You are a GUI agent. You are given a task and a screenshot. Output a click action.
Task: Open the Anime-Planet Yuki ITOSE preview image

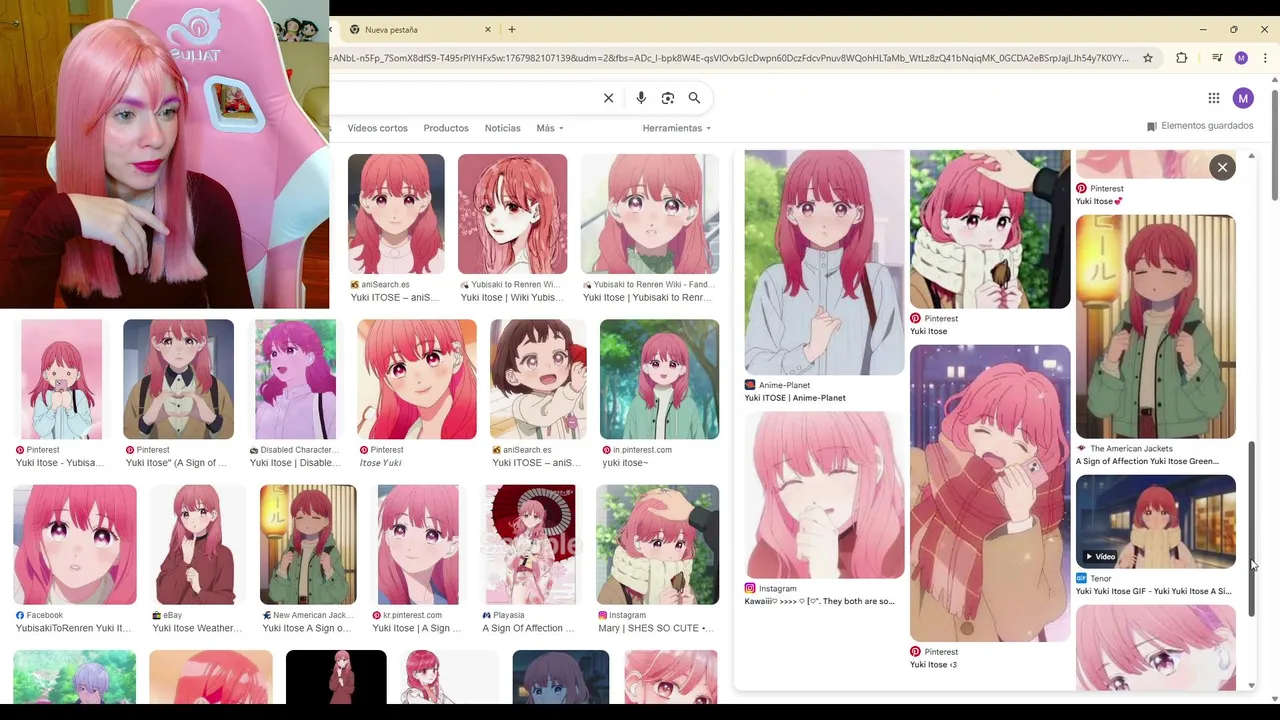(824, 262)
